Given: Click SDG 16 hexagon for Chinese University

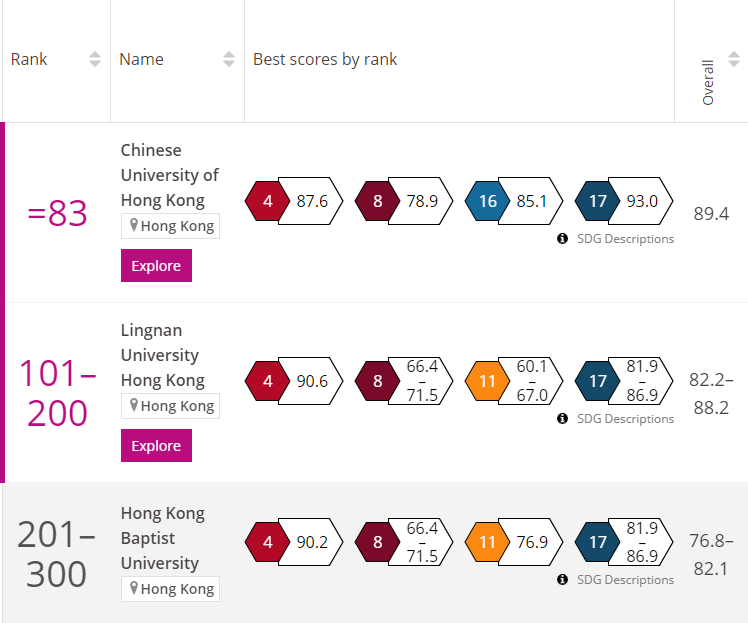Looking at the screenshot, I should pyautogui.click(x=487, y=202).
